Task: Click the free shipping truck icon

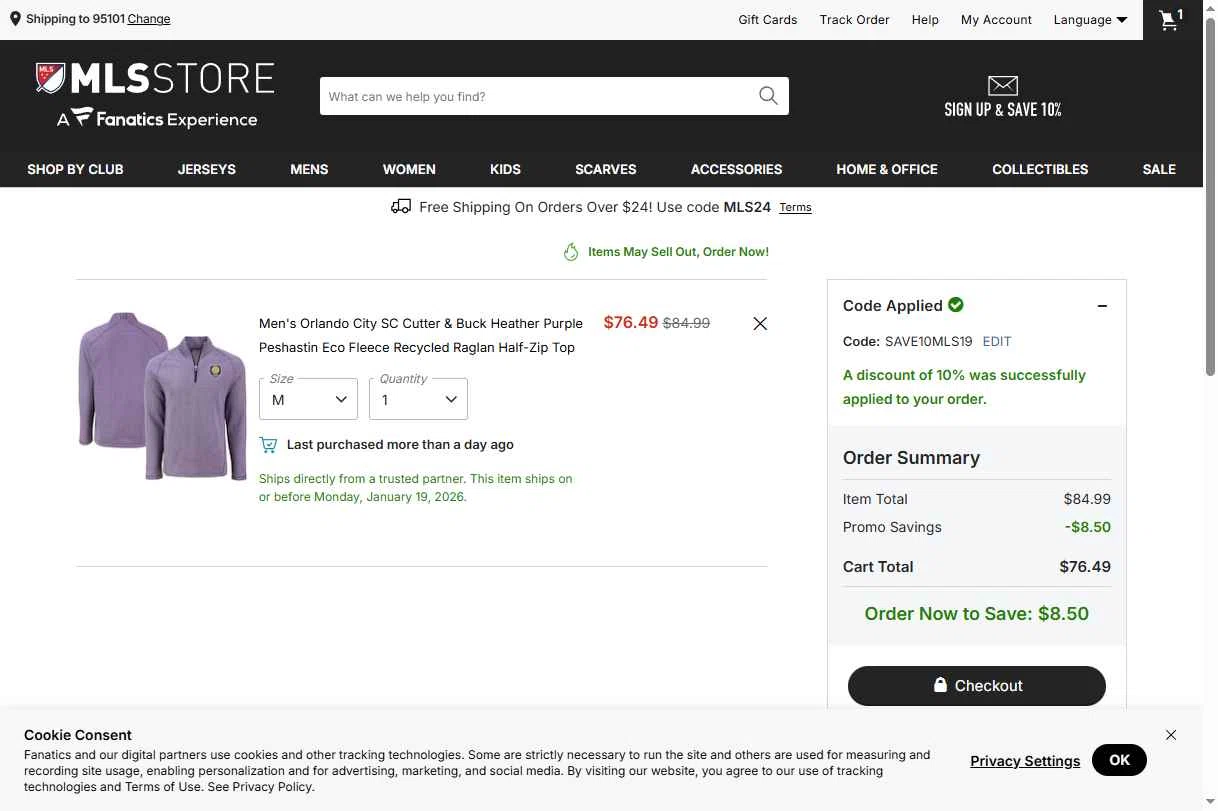Action: pos(401,206)
